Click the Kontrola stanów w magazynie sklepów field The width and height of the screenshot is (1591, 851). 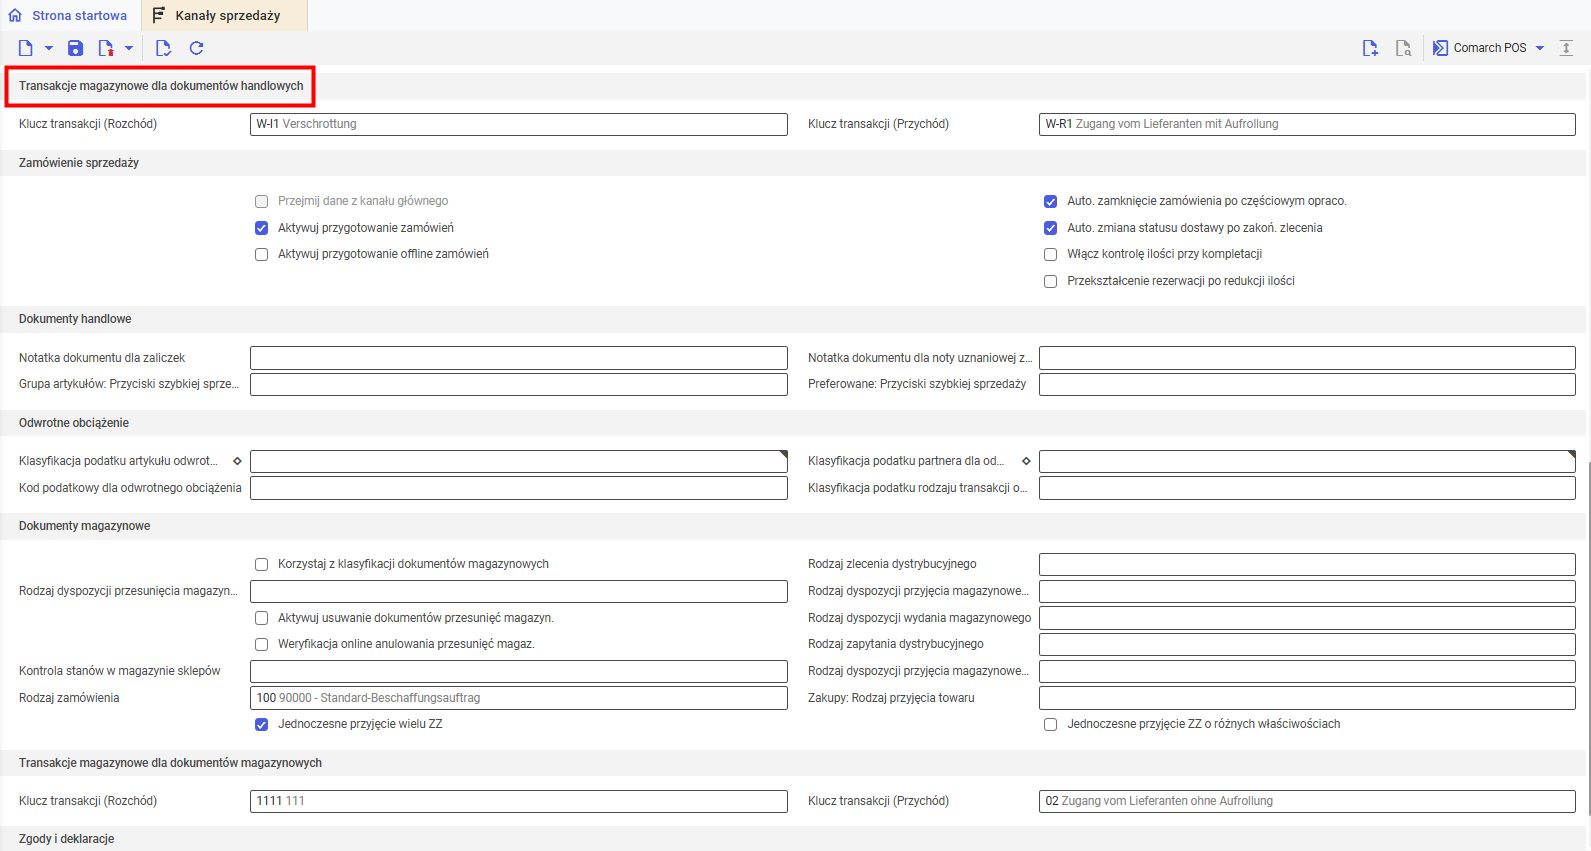[x=519, y=671]
